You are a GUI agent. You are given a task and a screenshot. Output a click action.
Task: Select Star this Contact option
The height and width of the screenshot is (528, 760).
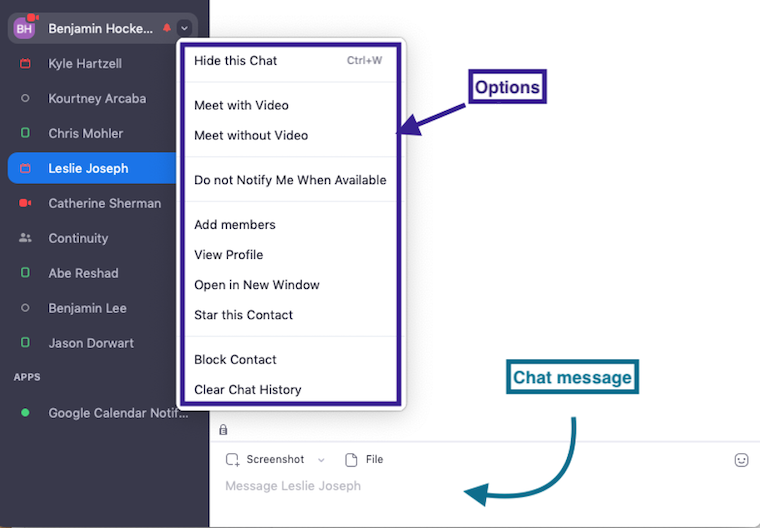tap(244, 315)
